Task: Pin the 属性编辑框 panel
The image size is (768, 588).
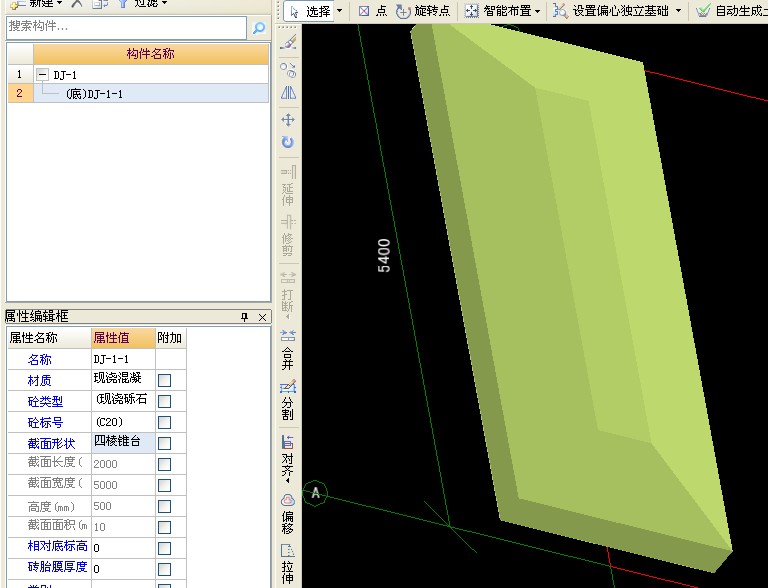Action: pyautogui.click(x=244, y=317)
